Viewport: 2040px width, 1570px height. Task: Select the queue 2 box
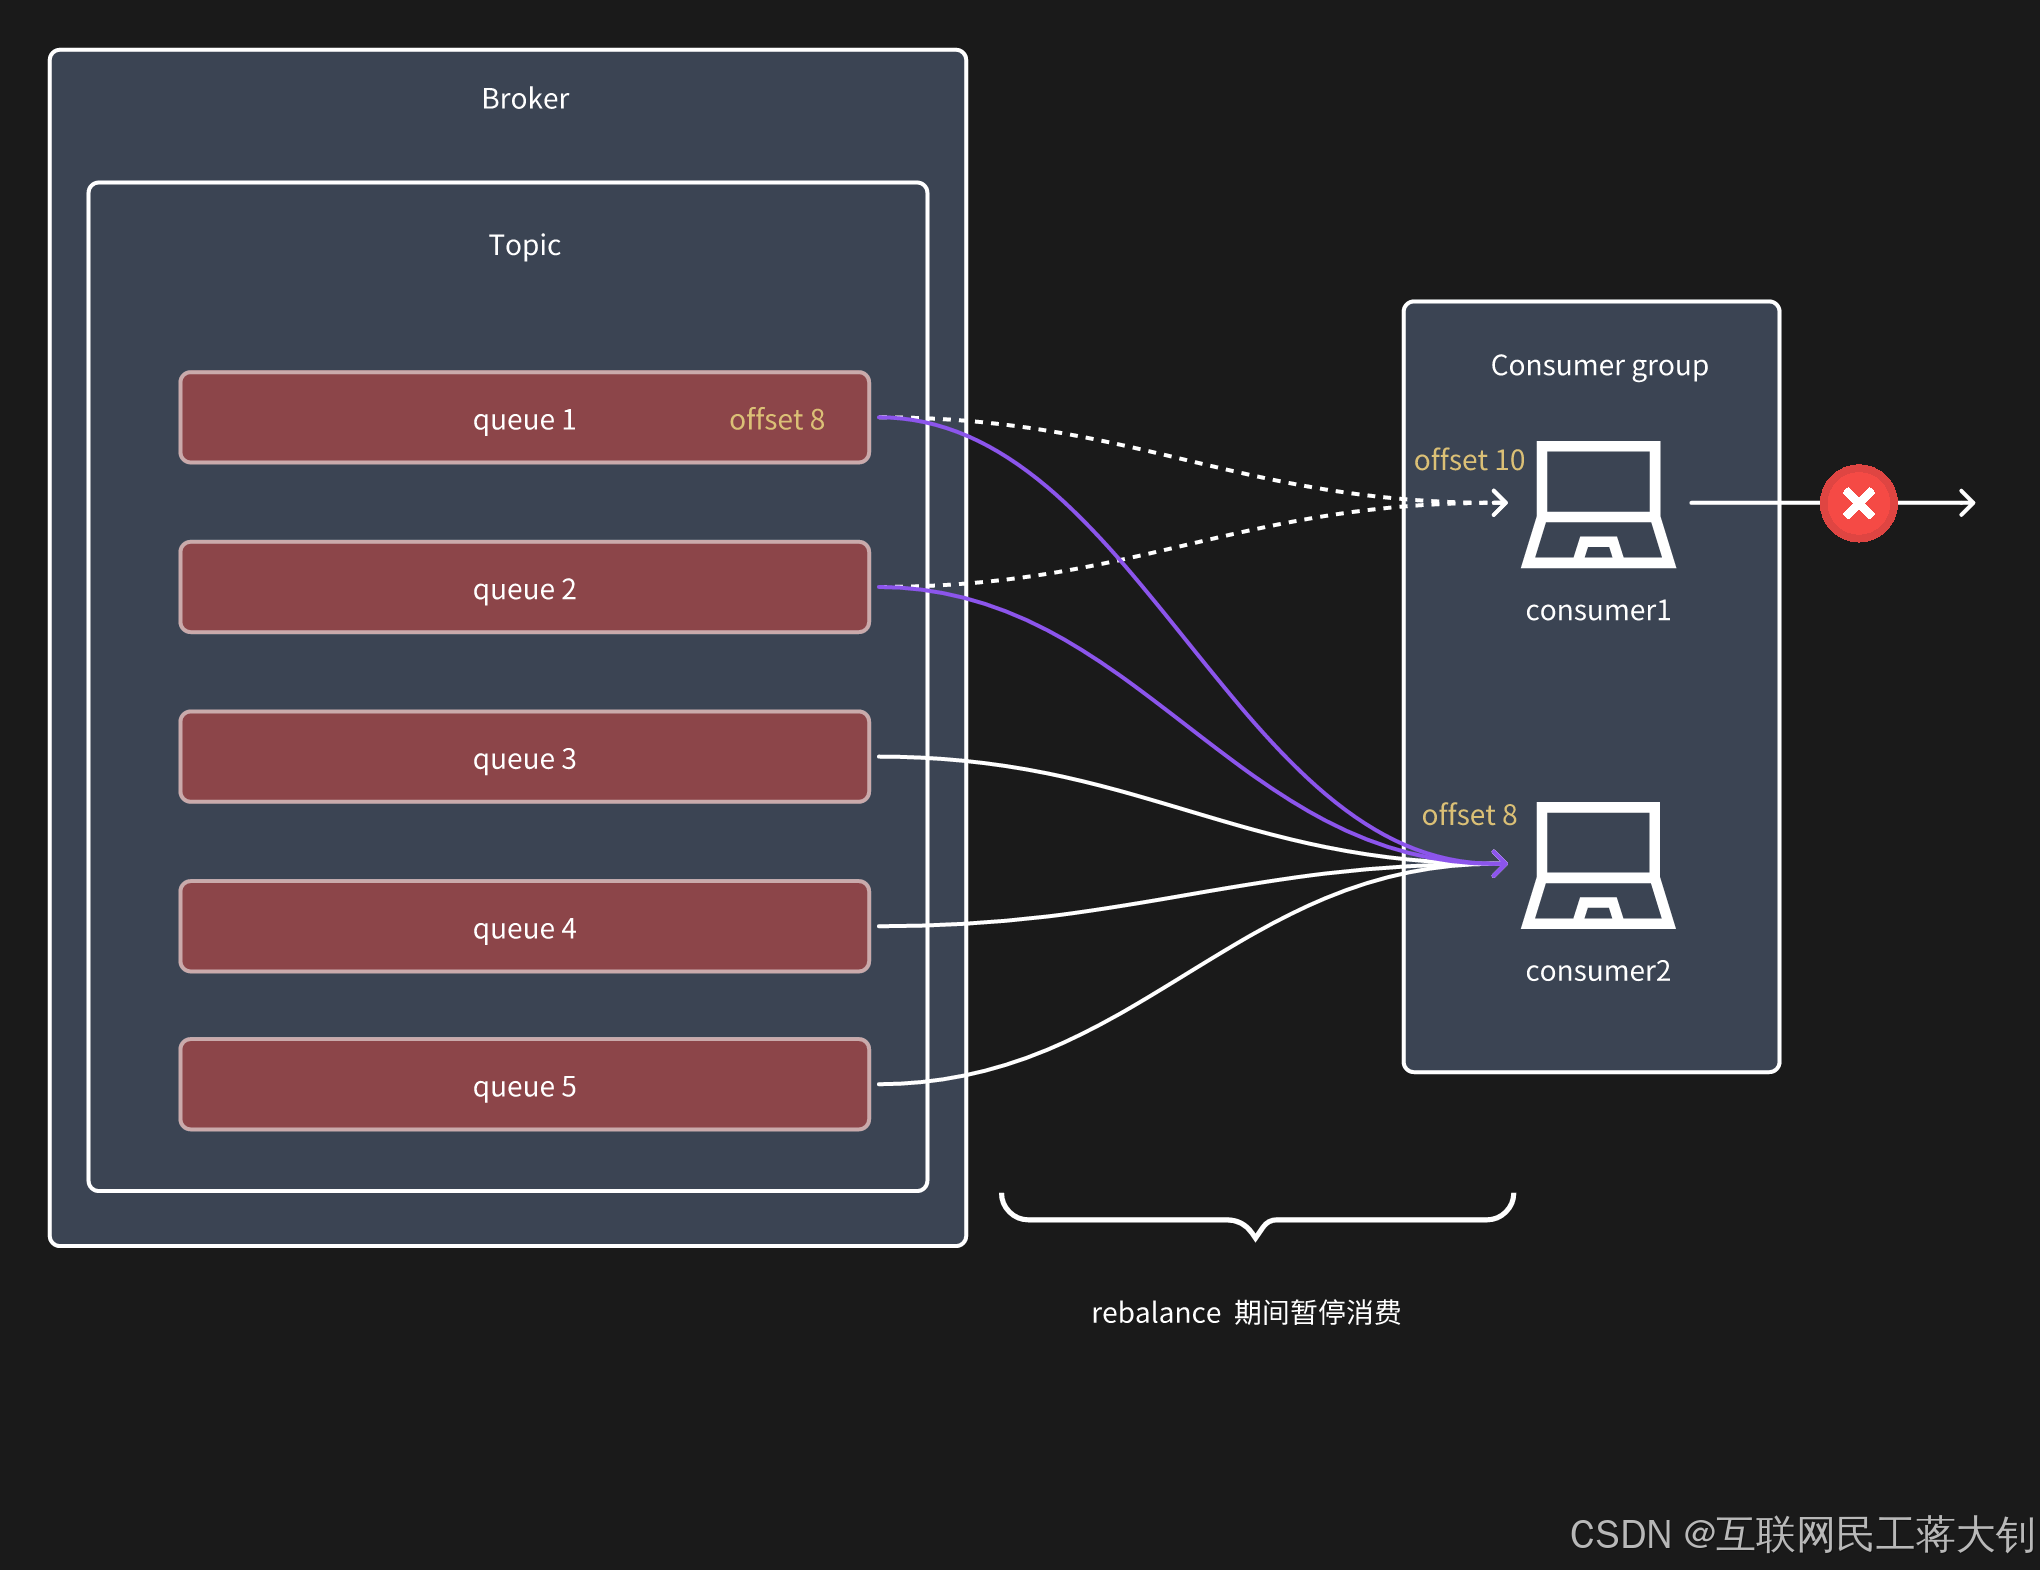point(524,588)
